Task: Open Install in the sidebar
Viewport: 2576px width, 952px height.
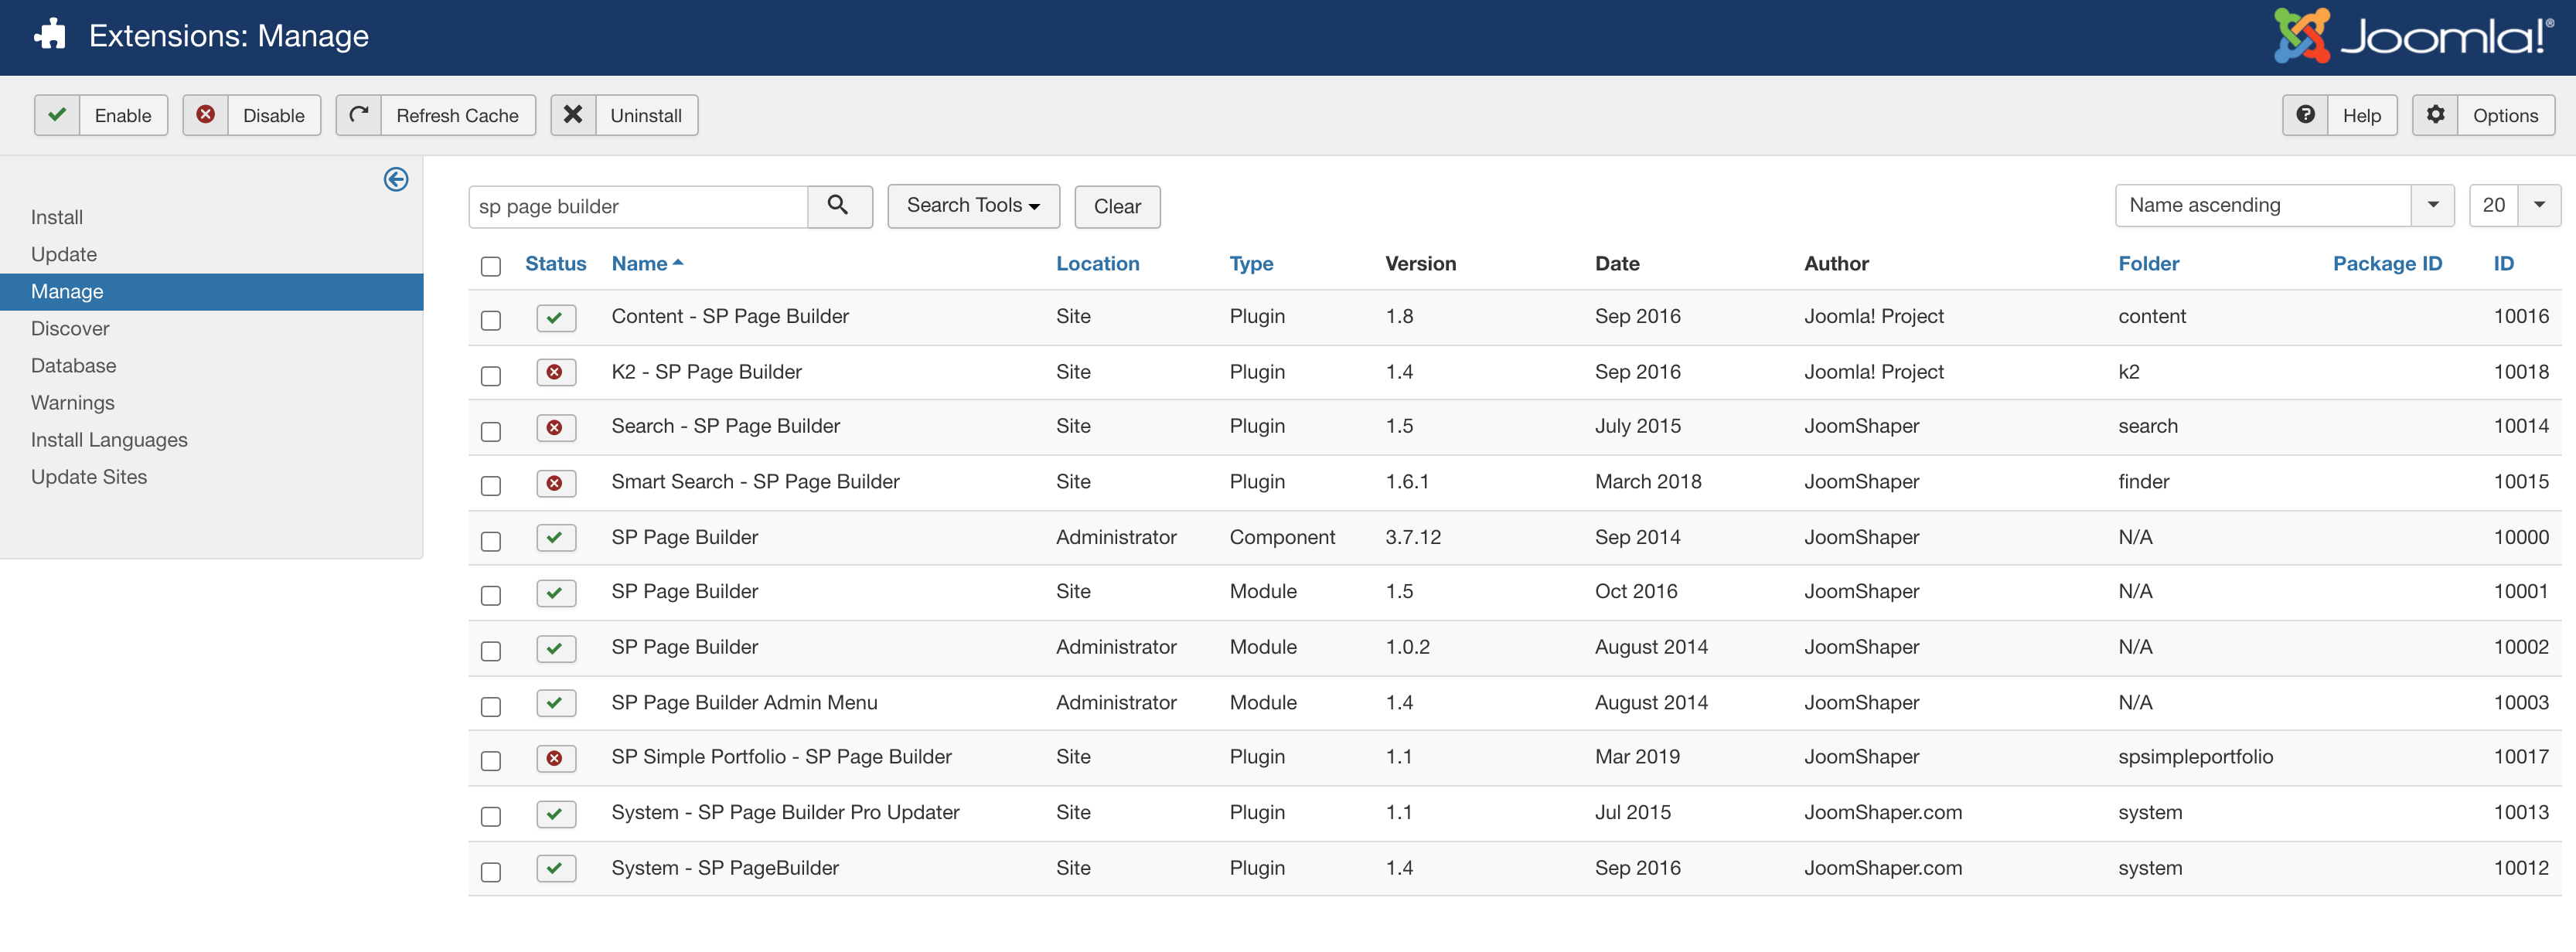Action: tap(57, 217)
